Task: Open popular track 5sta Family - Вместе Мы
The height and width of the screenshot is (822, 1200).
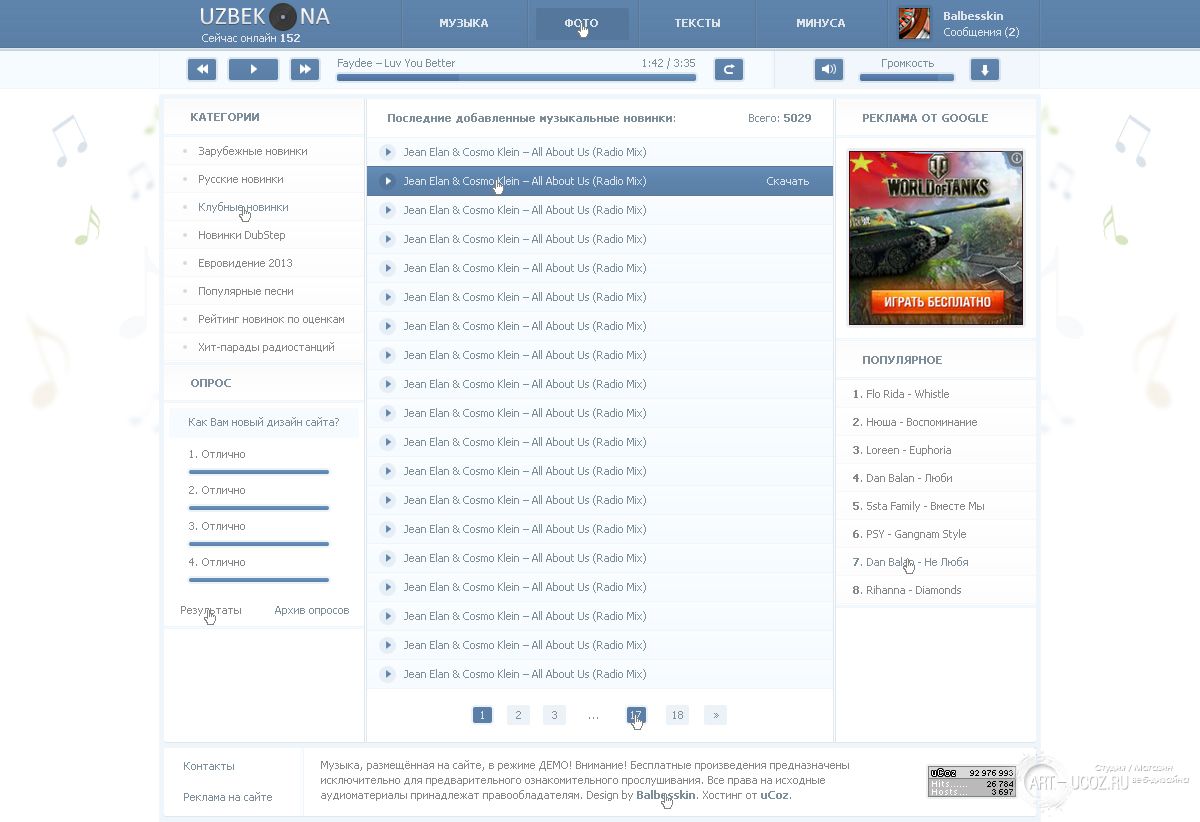Action: [925, 506]
